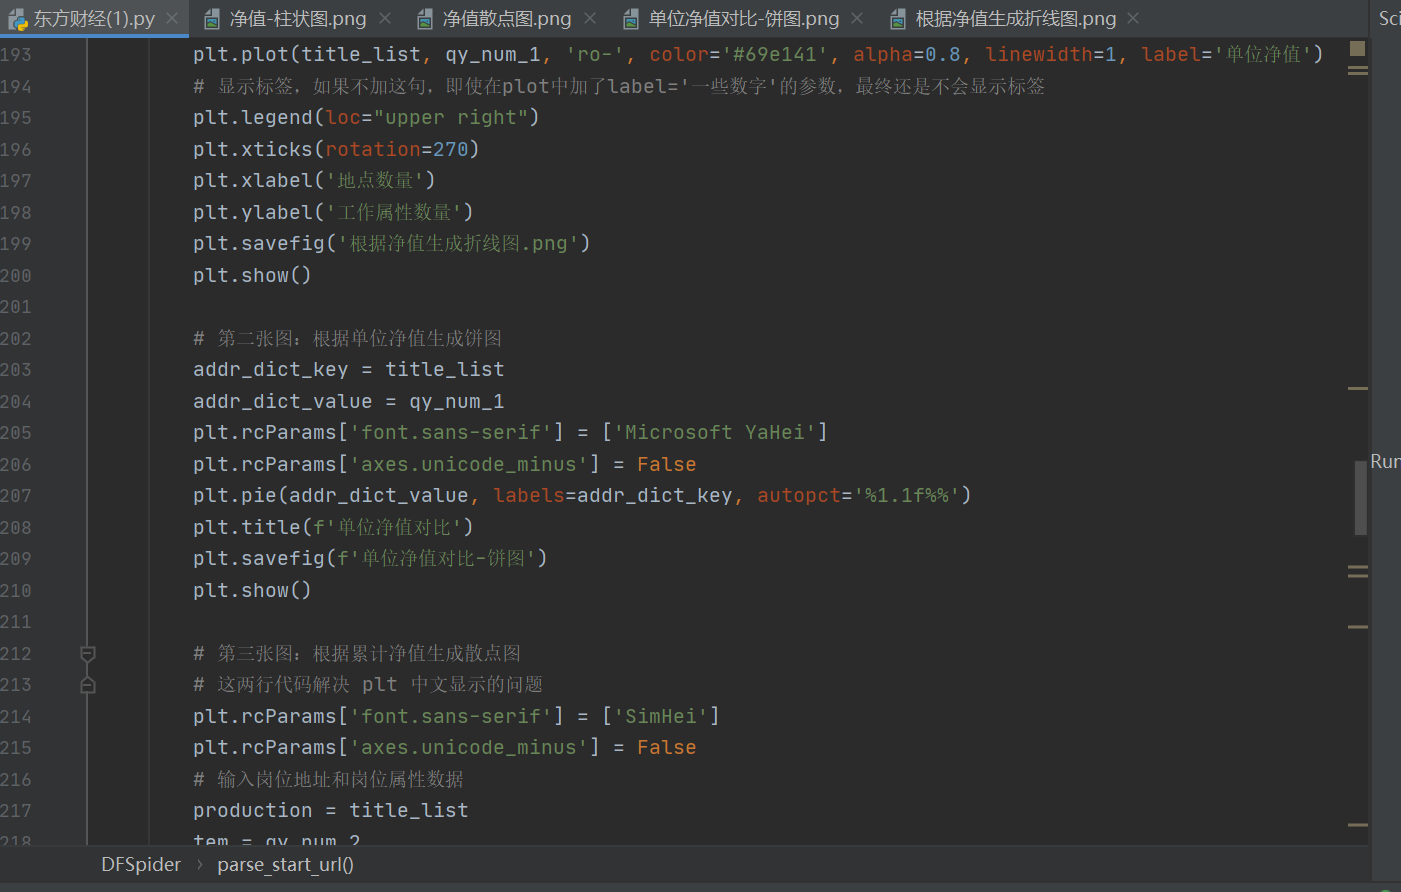This screenshot has height=892, width=1401.
Task: Click line number 216 in the gutter
Action: (16, 780)
